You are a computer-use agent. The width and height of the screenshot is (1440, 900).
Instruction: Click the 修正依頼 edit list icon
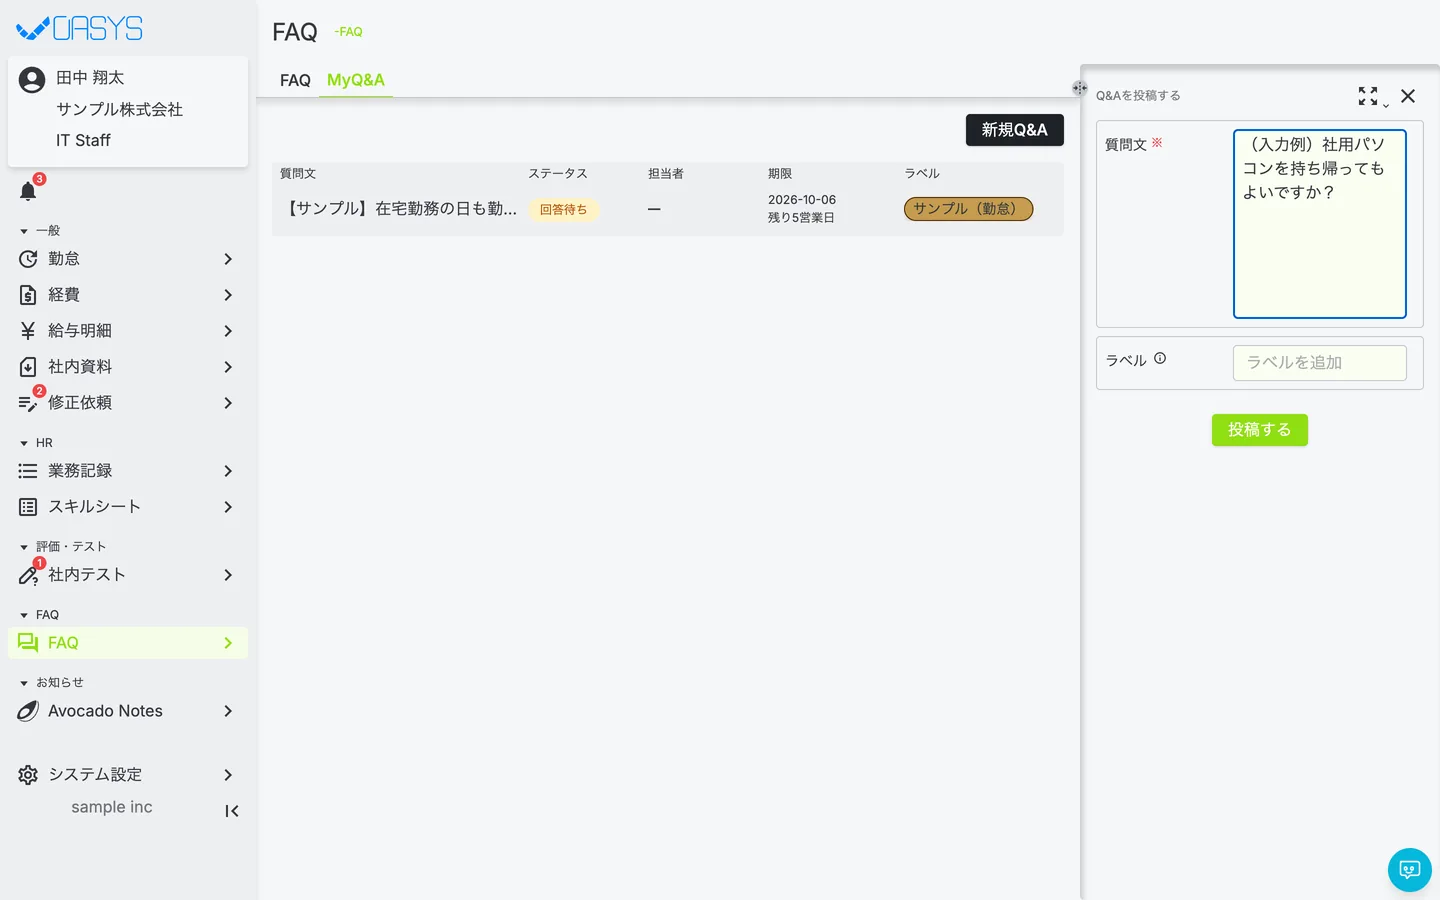point(28,403)
